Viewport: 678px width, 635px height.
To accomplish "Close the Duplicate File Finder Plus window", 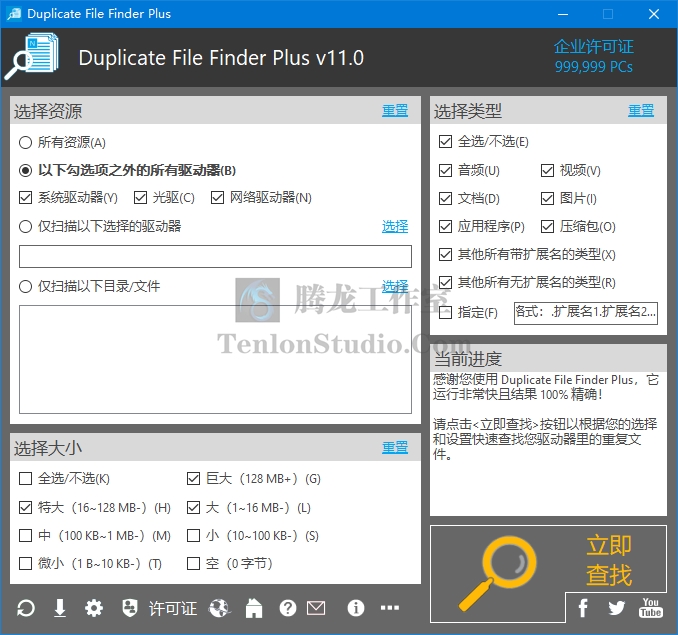I will (x=654, y=14).
